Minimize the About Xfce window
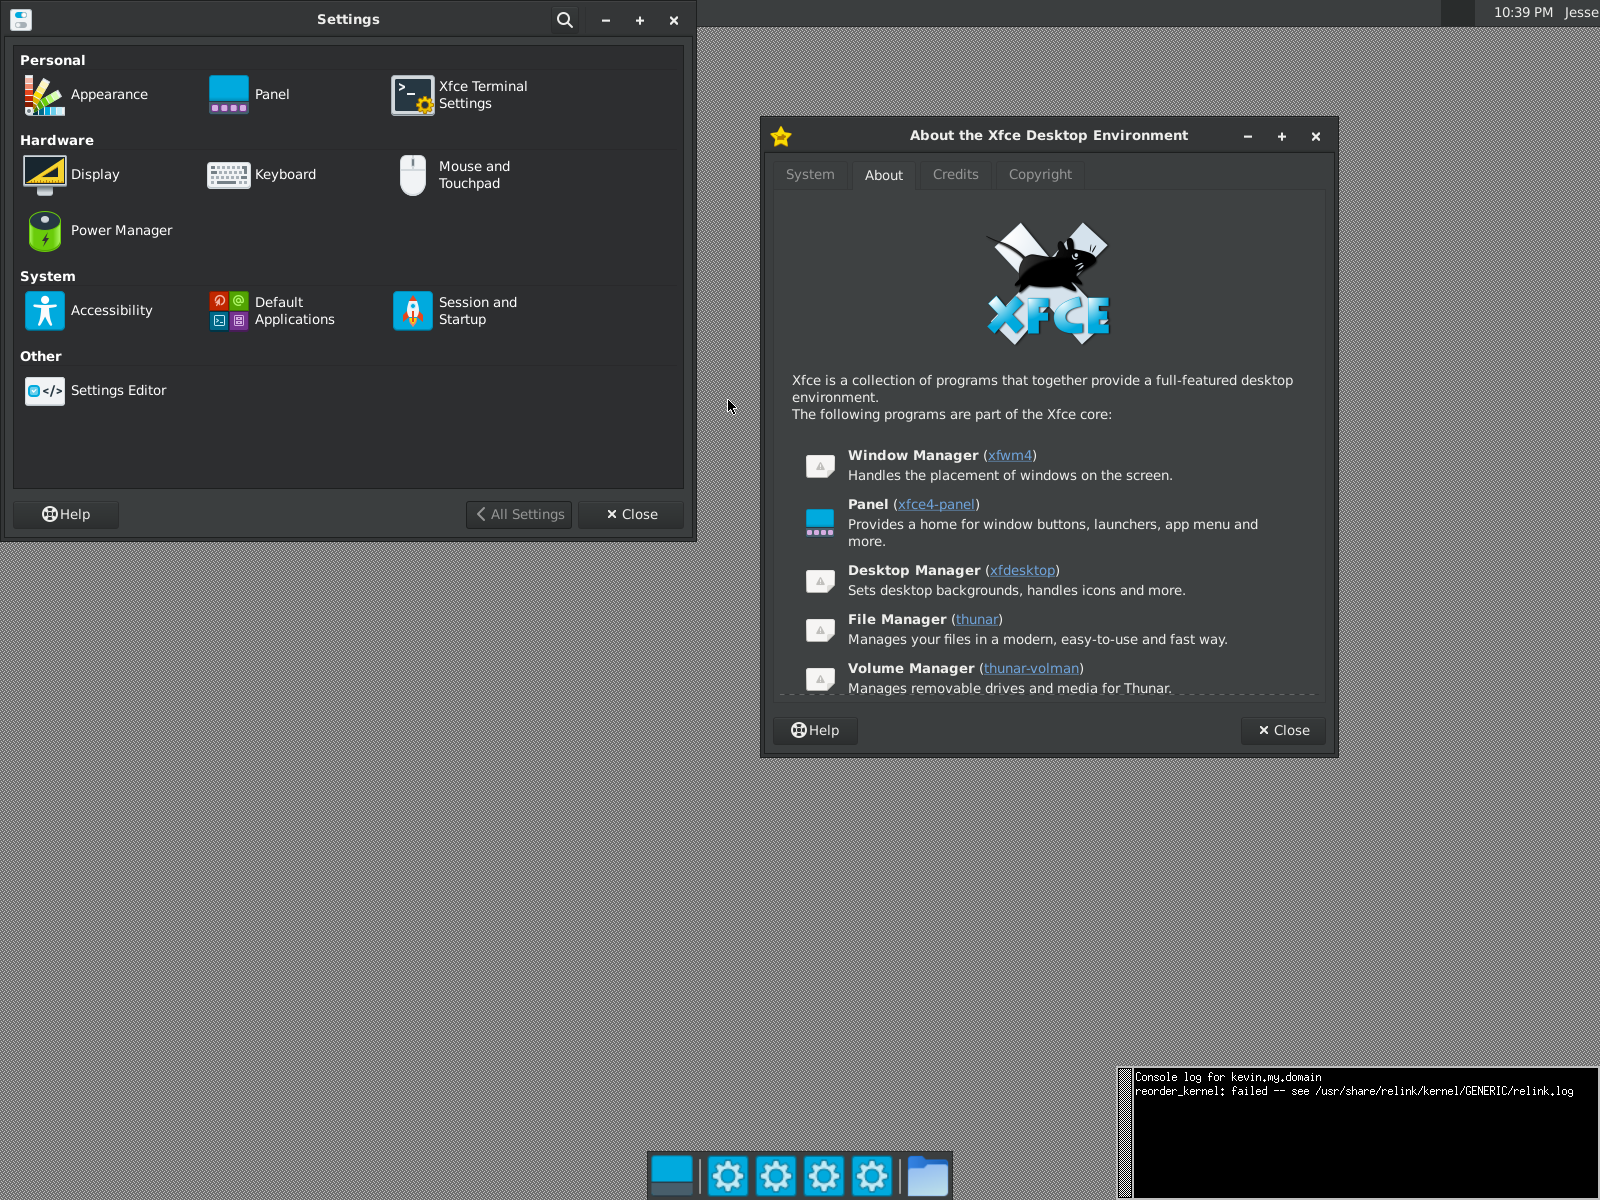Screen dimensions: 1600x1200 click(1248, 137)
